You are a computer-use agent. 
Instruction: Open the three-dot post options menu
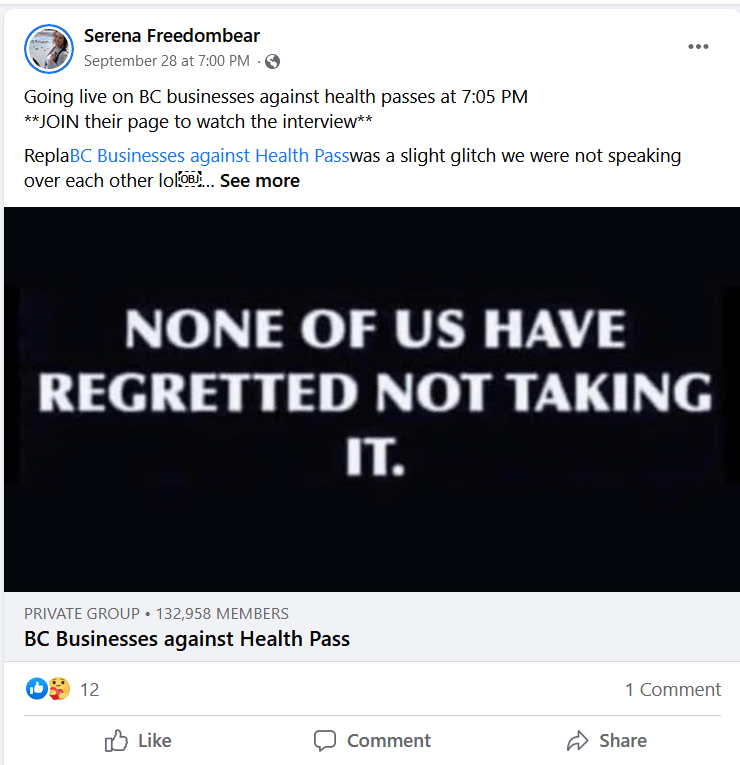point(698,47)
